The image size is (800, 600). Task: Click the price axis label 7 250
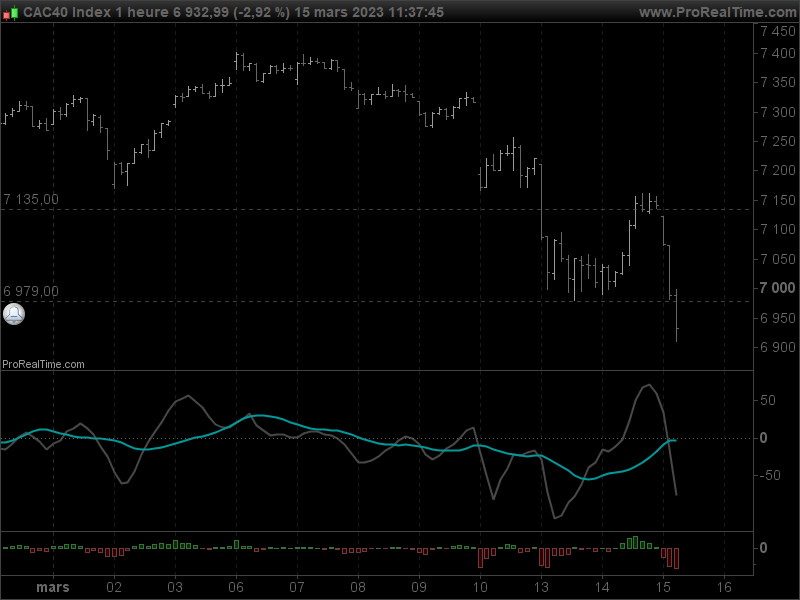[778, 141]
